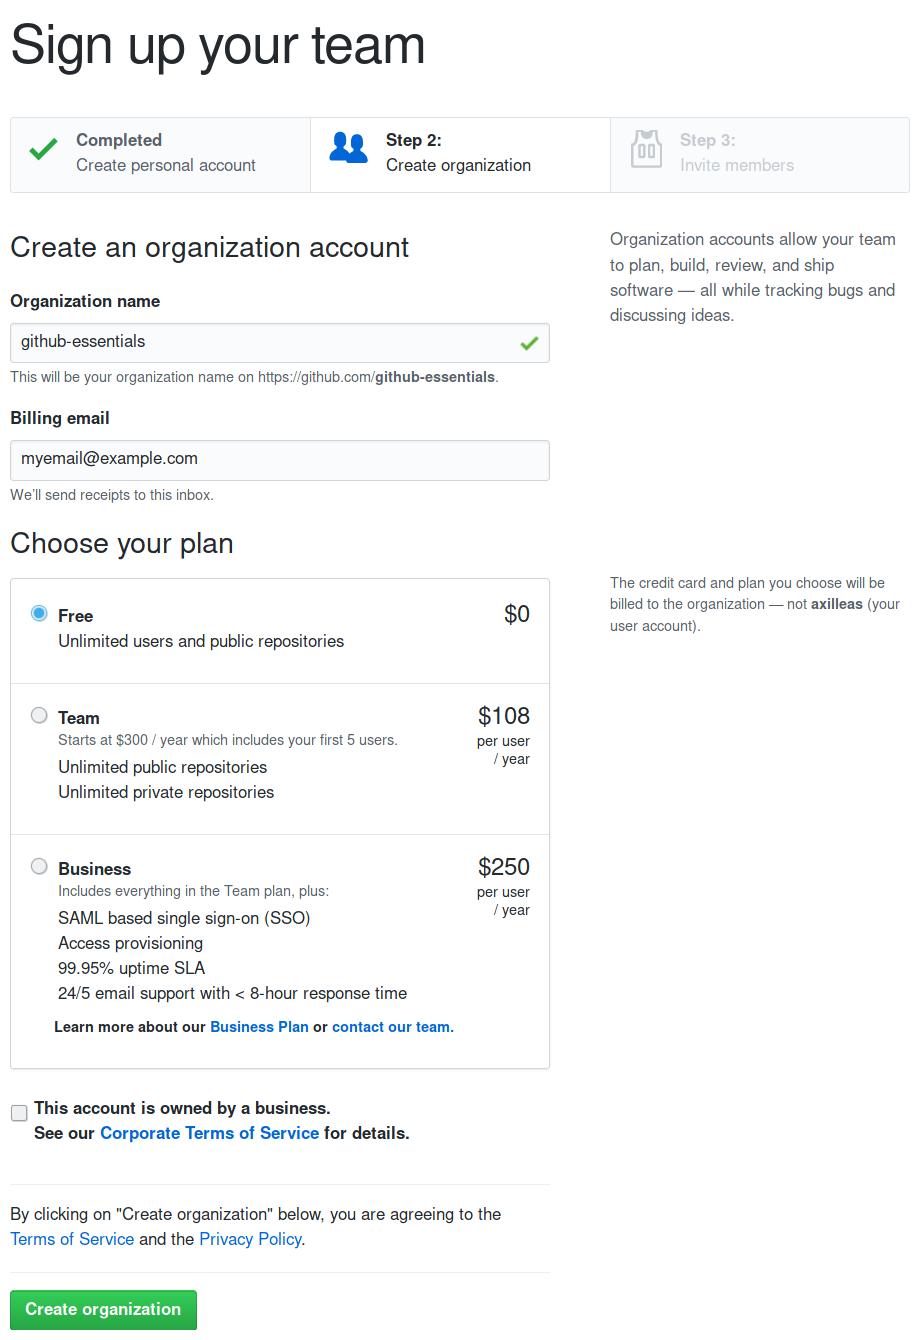Open the Privacy Policy link
Viewport: 920px width, 1340px height.
250,1239
